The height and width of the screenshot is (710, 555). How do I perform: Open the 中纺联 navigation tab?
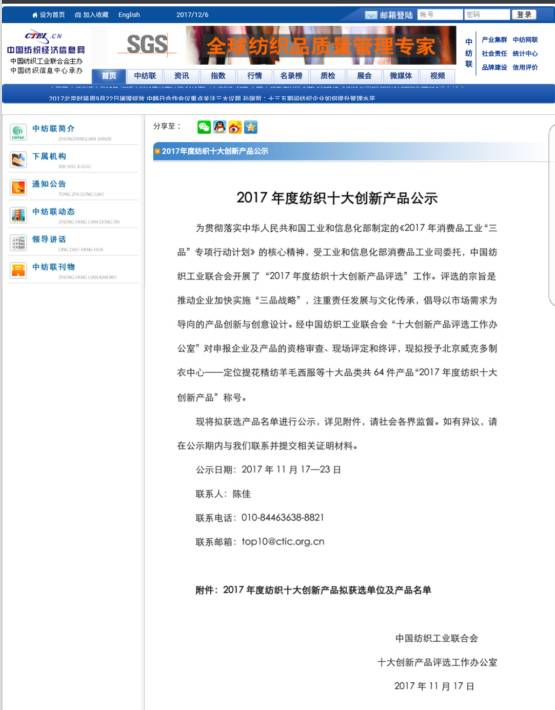[145, 76]
